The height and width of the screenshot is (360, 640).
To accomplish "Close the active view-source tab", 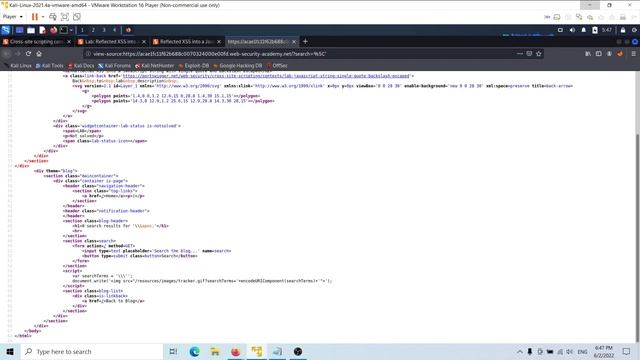I will point(294,42).
